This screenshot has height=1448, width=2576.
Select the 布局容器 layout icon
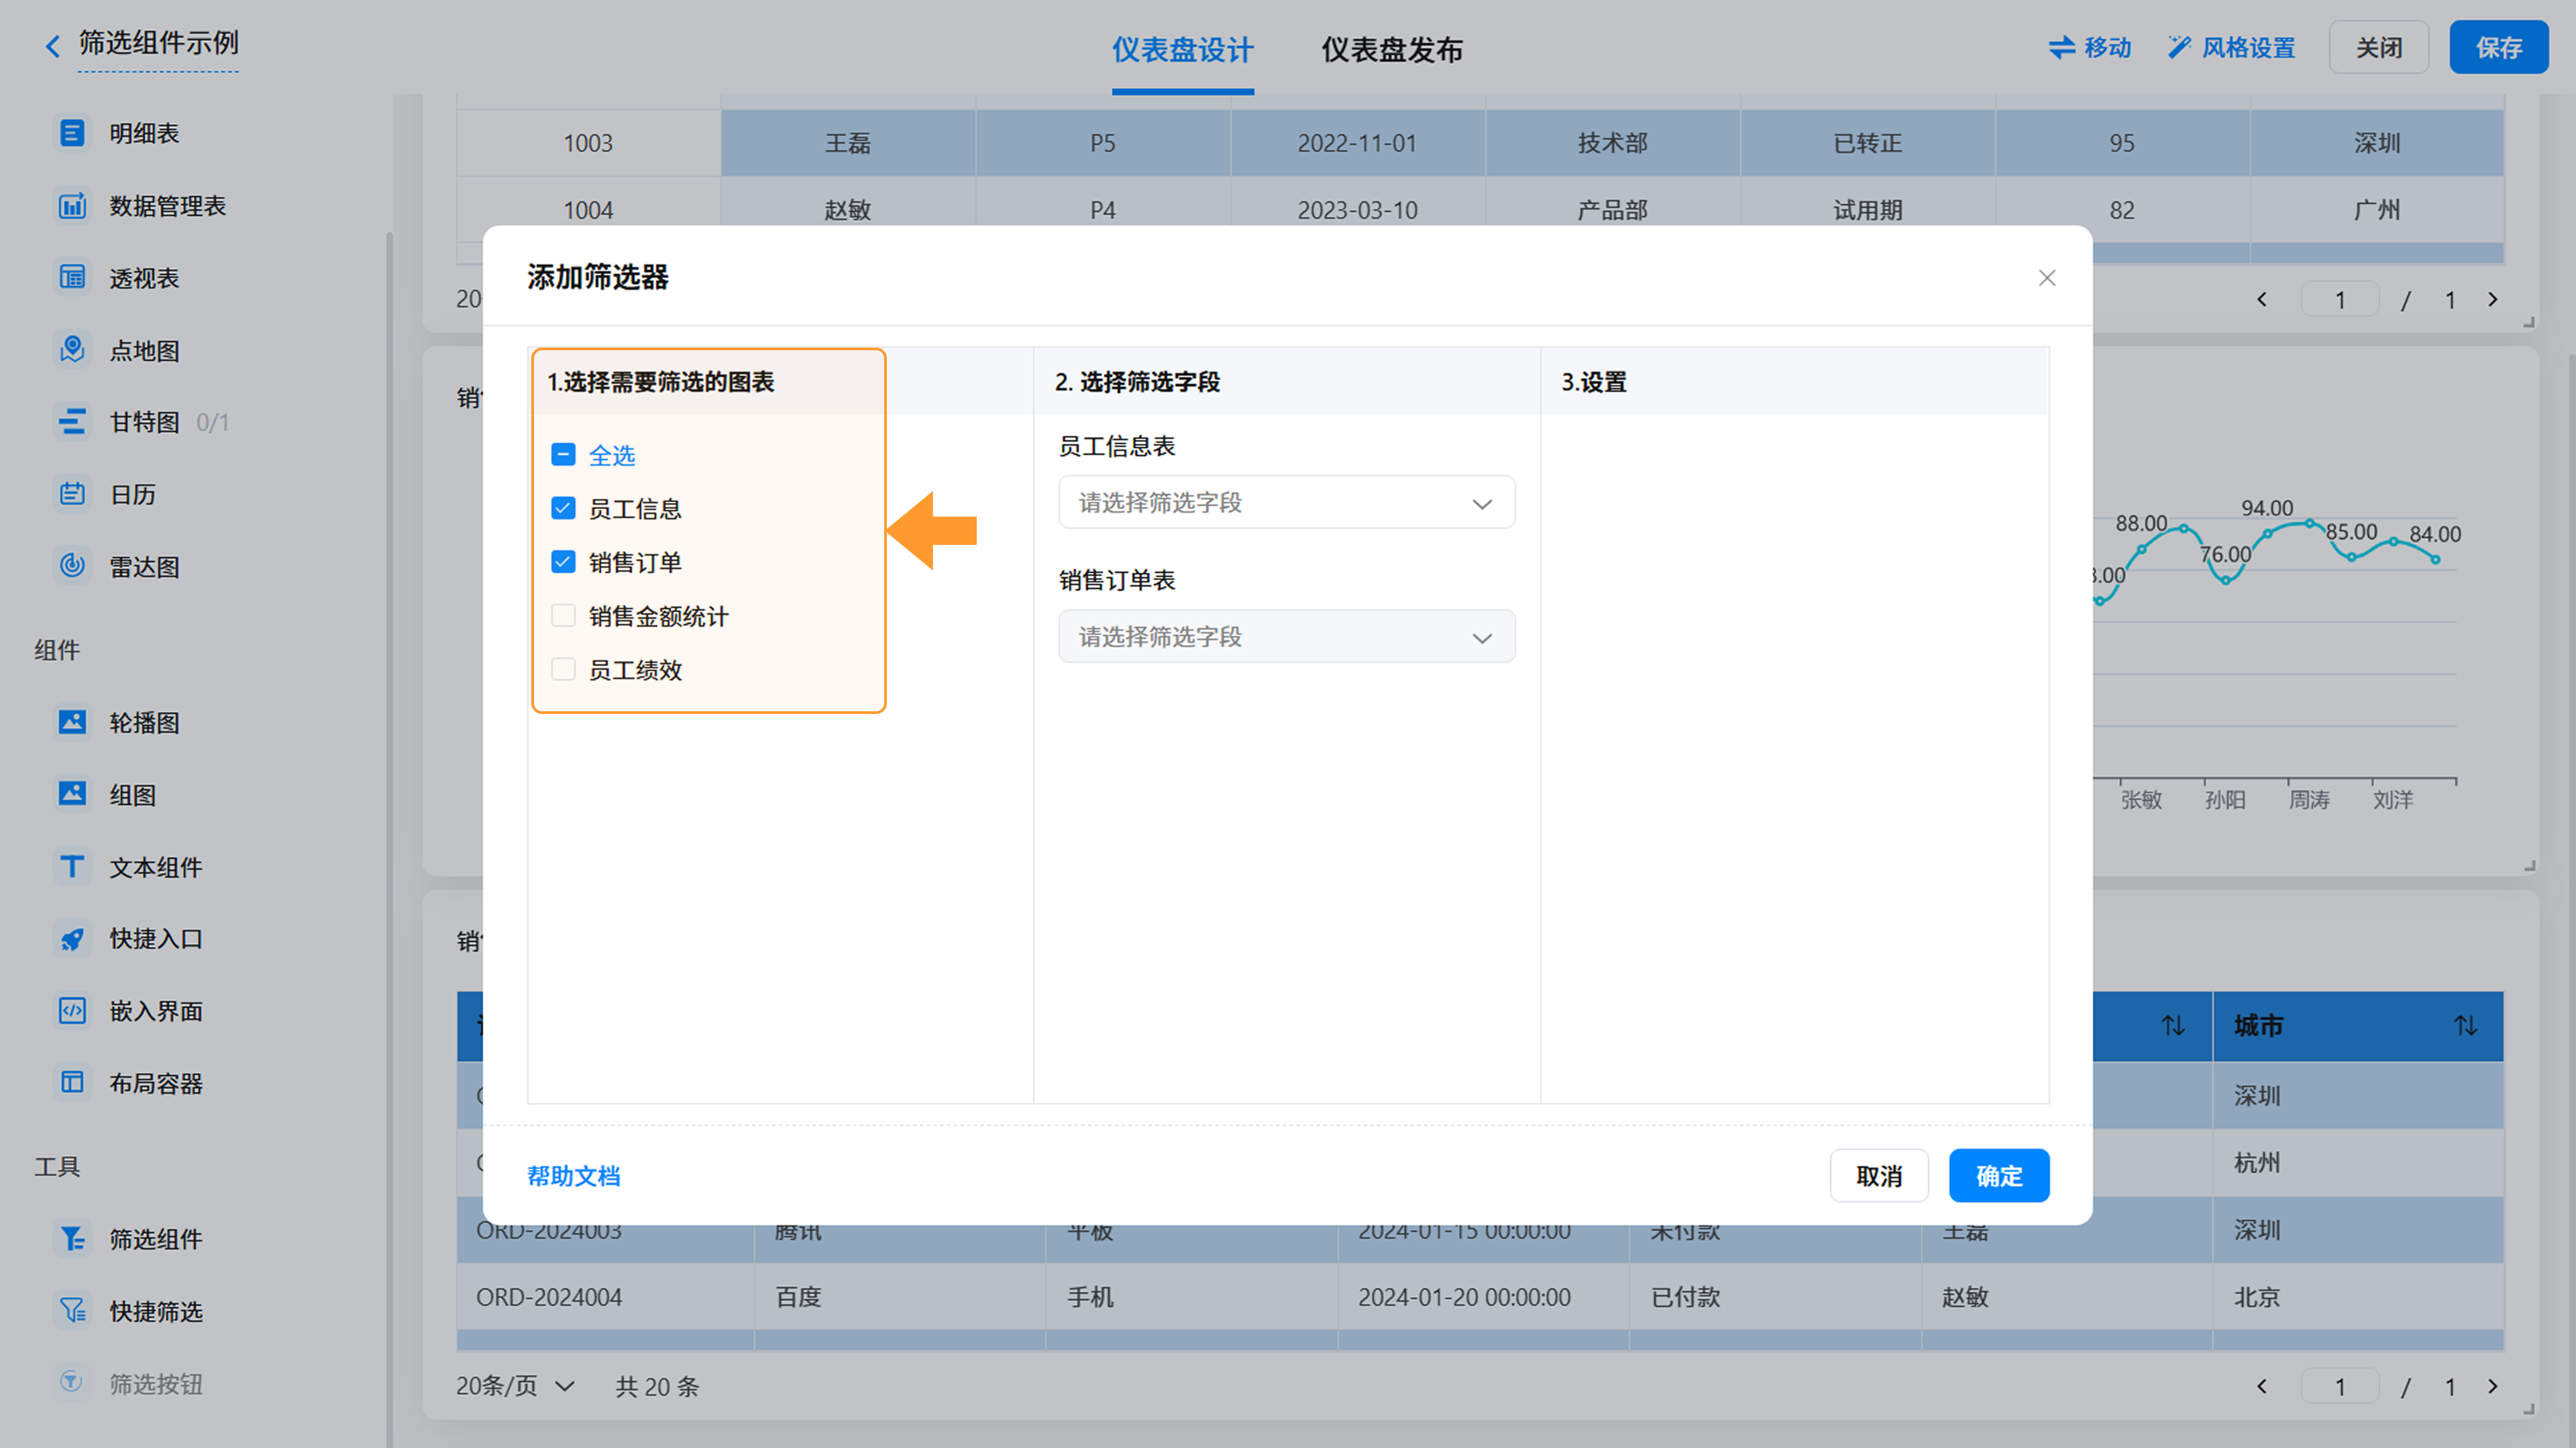tap(72, 1082)
